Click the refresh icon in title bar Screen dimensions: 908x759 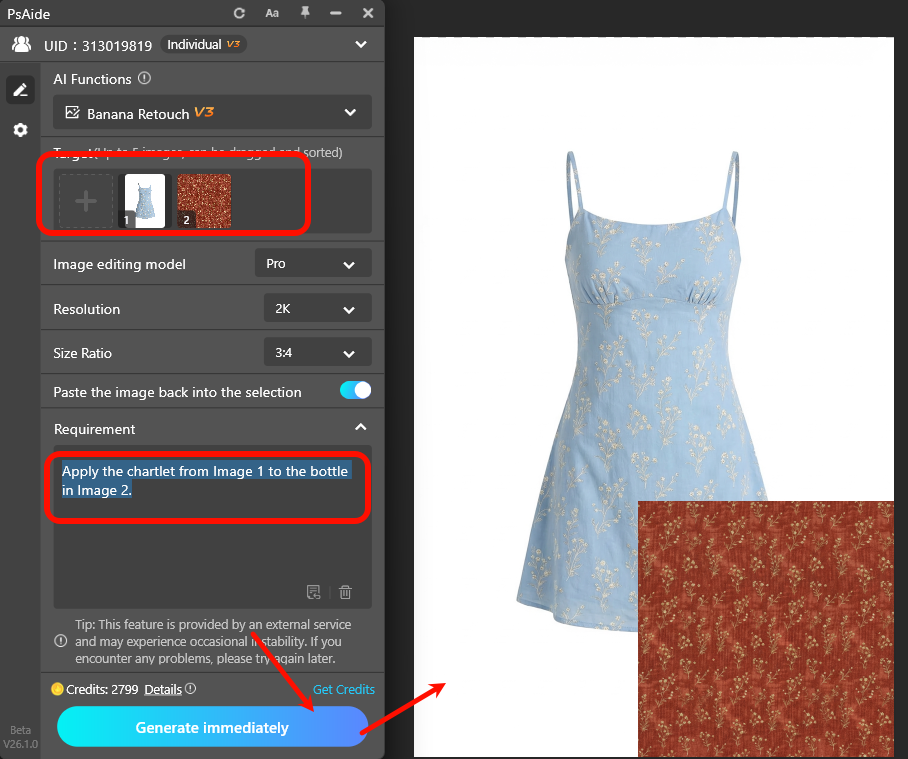(x=239, y=13)
